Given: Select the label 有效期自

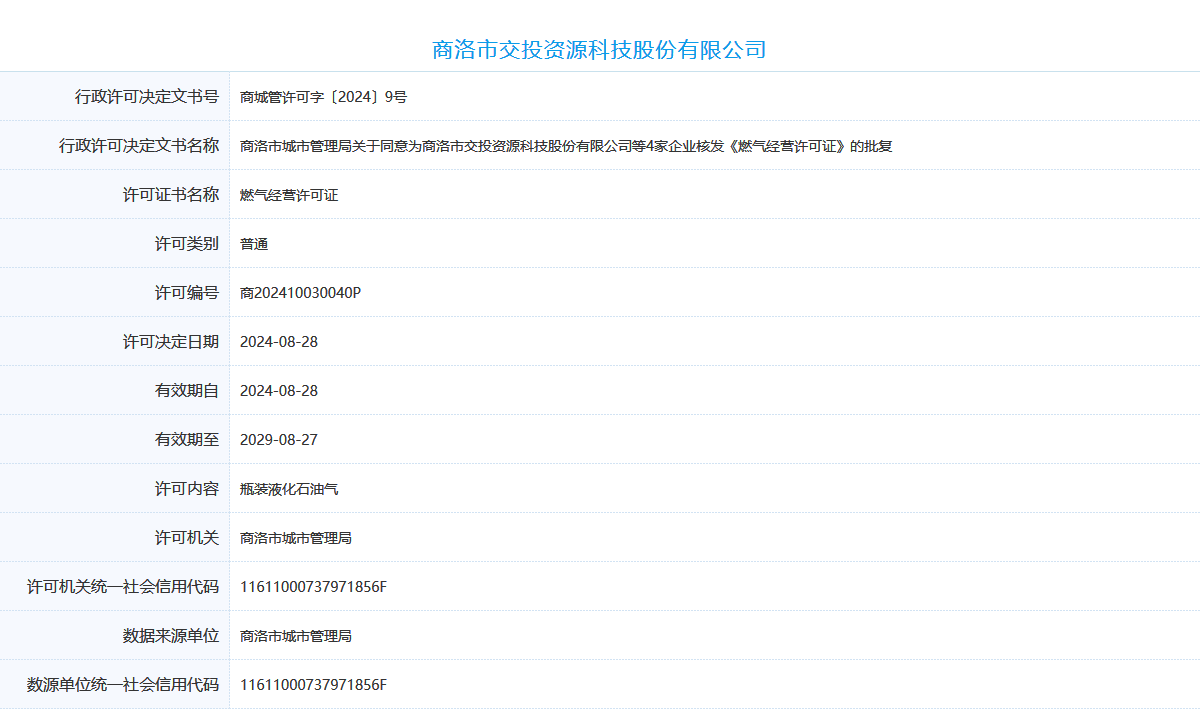Looking at the screenshot, I should click(187, 391).
